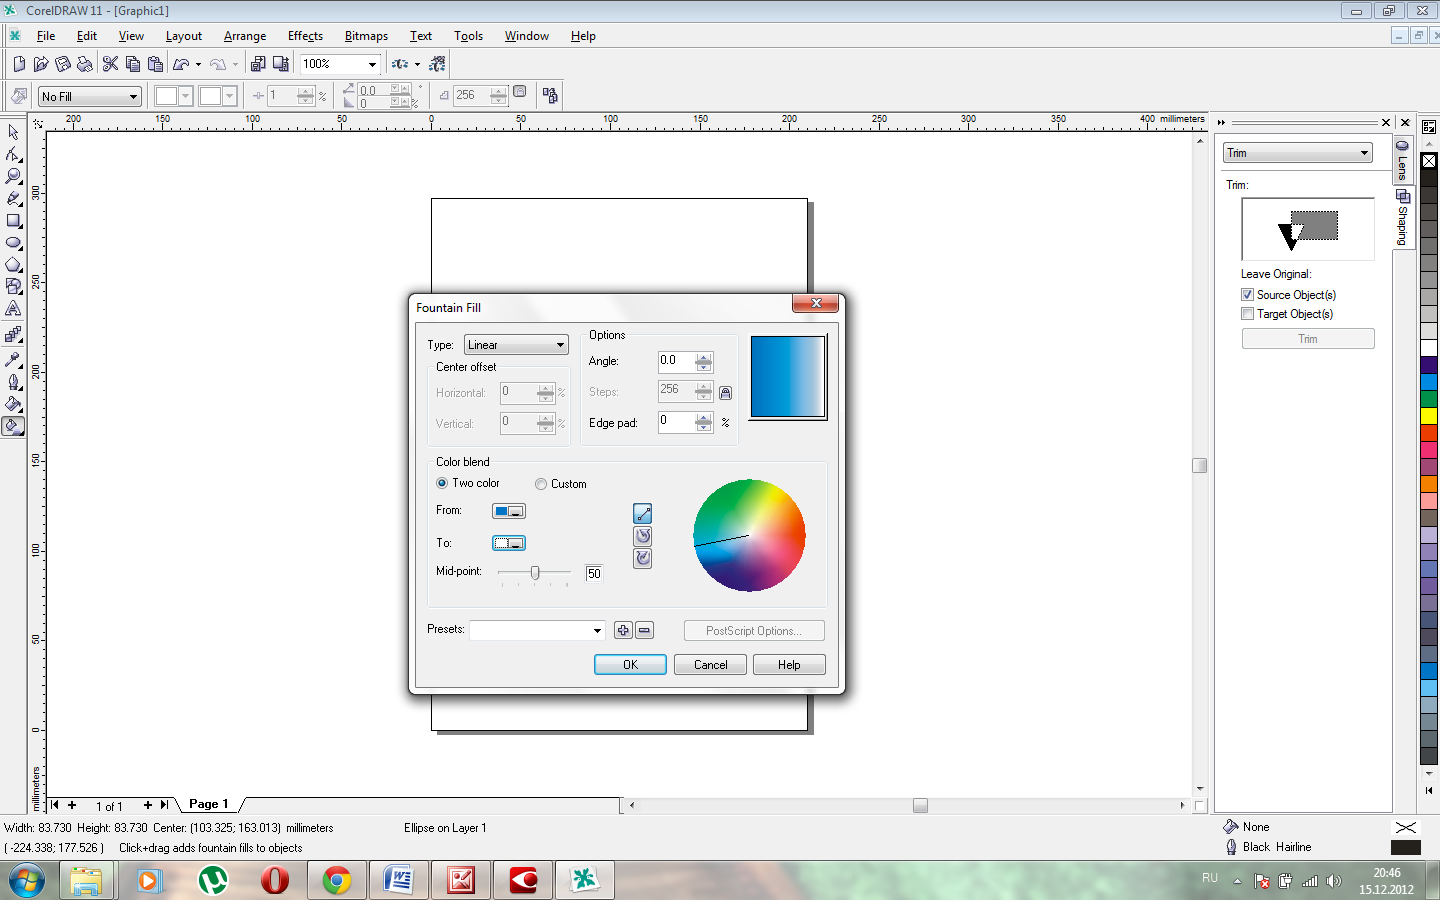Select the Interactive Blend tool

point(13,335)
